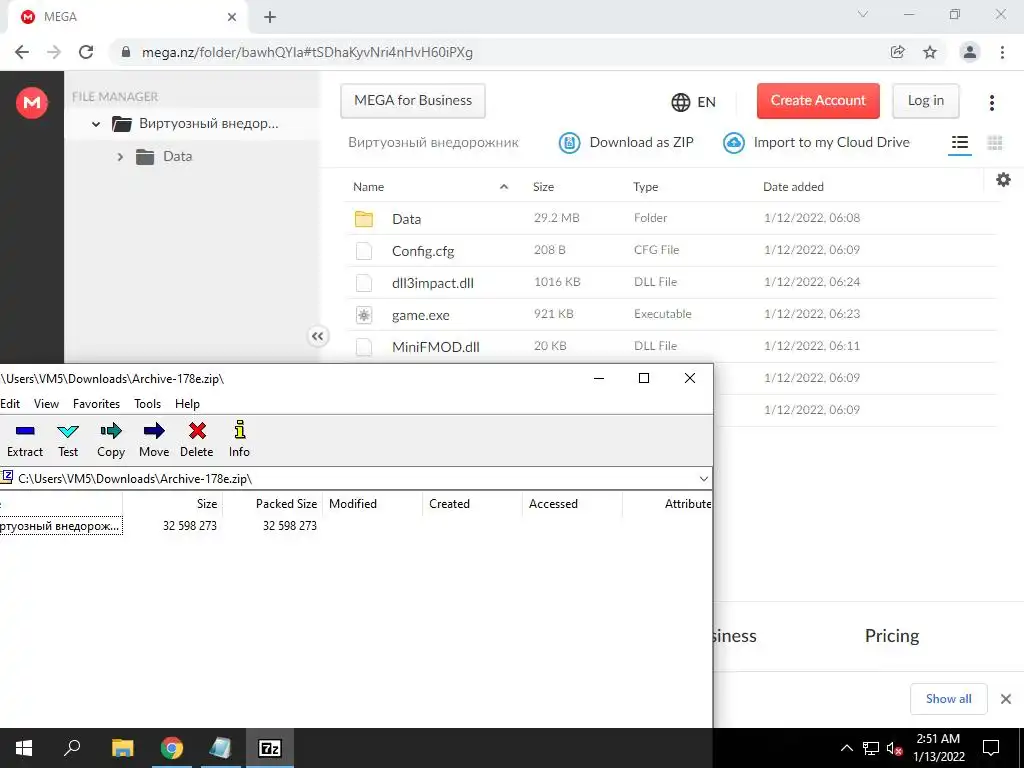Sort MEGA files by Type column
Image resolution: width=1024 pixels, height=768 pixels.
coord(645,187)
